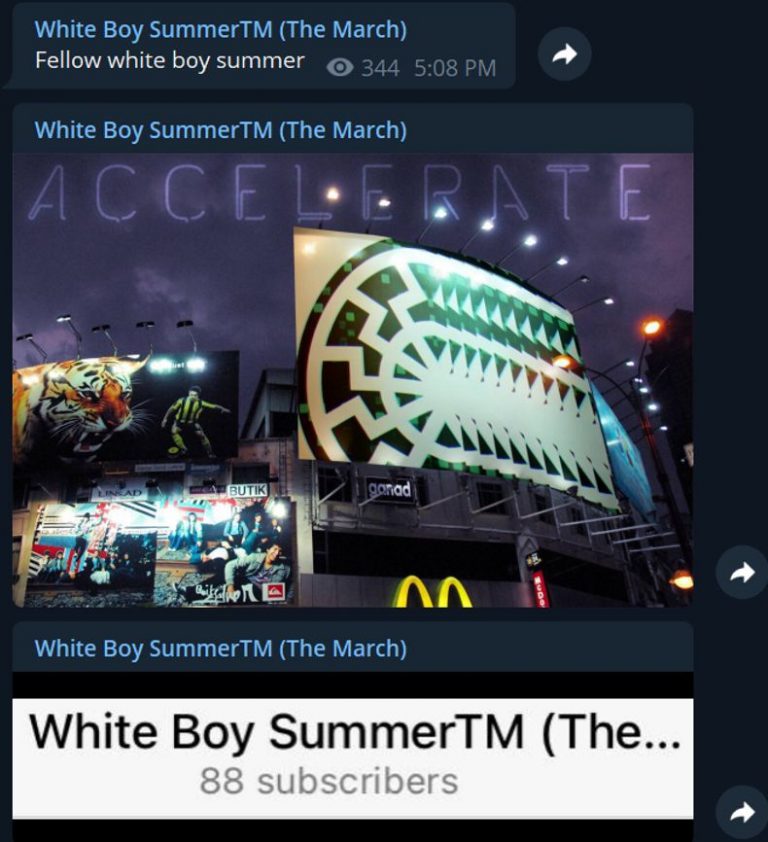Screen dimensions: 768x842
Task: Open channel name above subscriber card
Action: (221, 648)
